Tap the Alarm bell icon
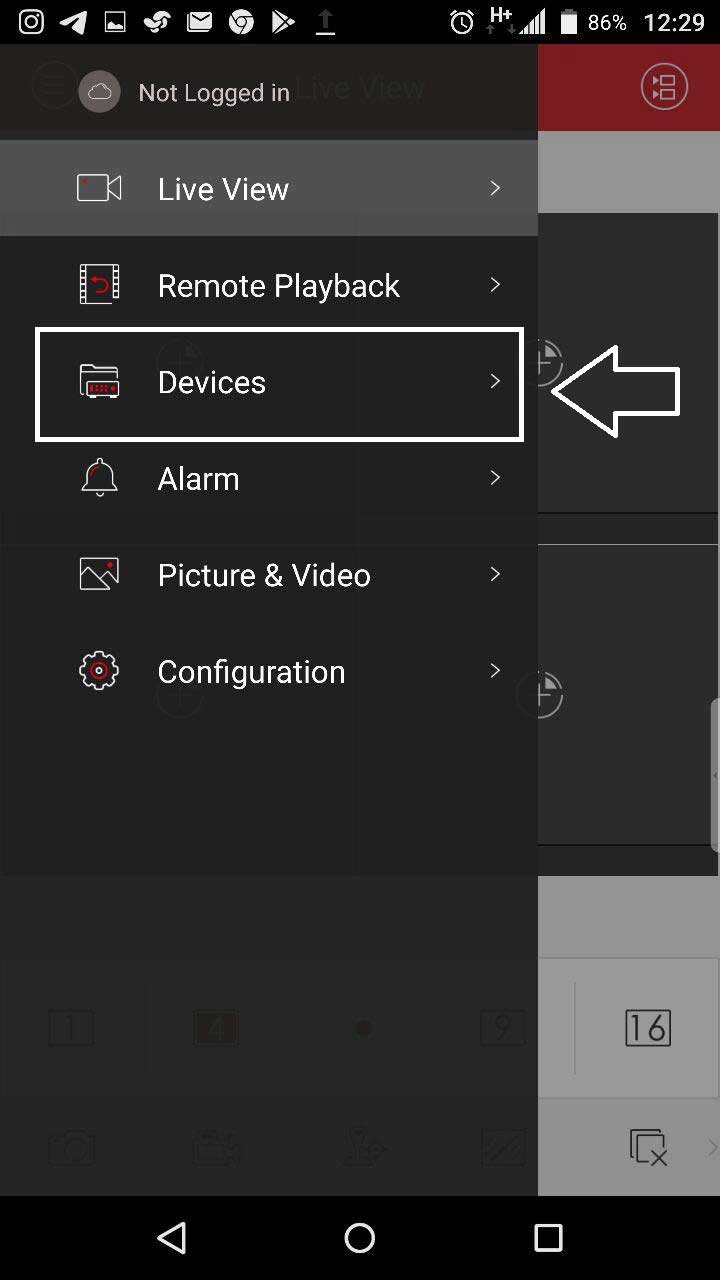 (x=99, y=478)
